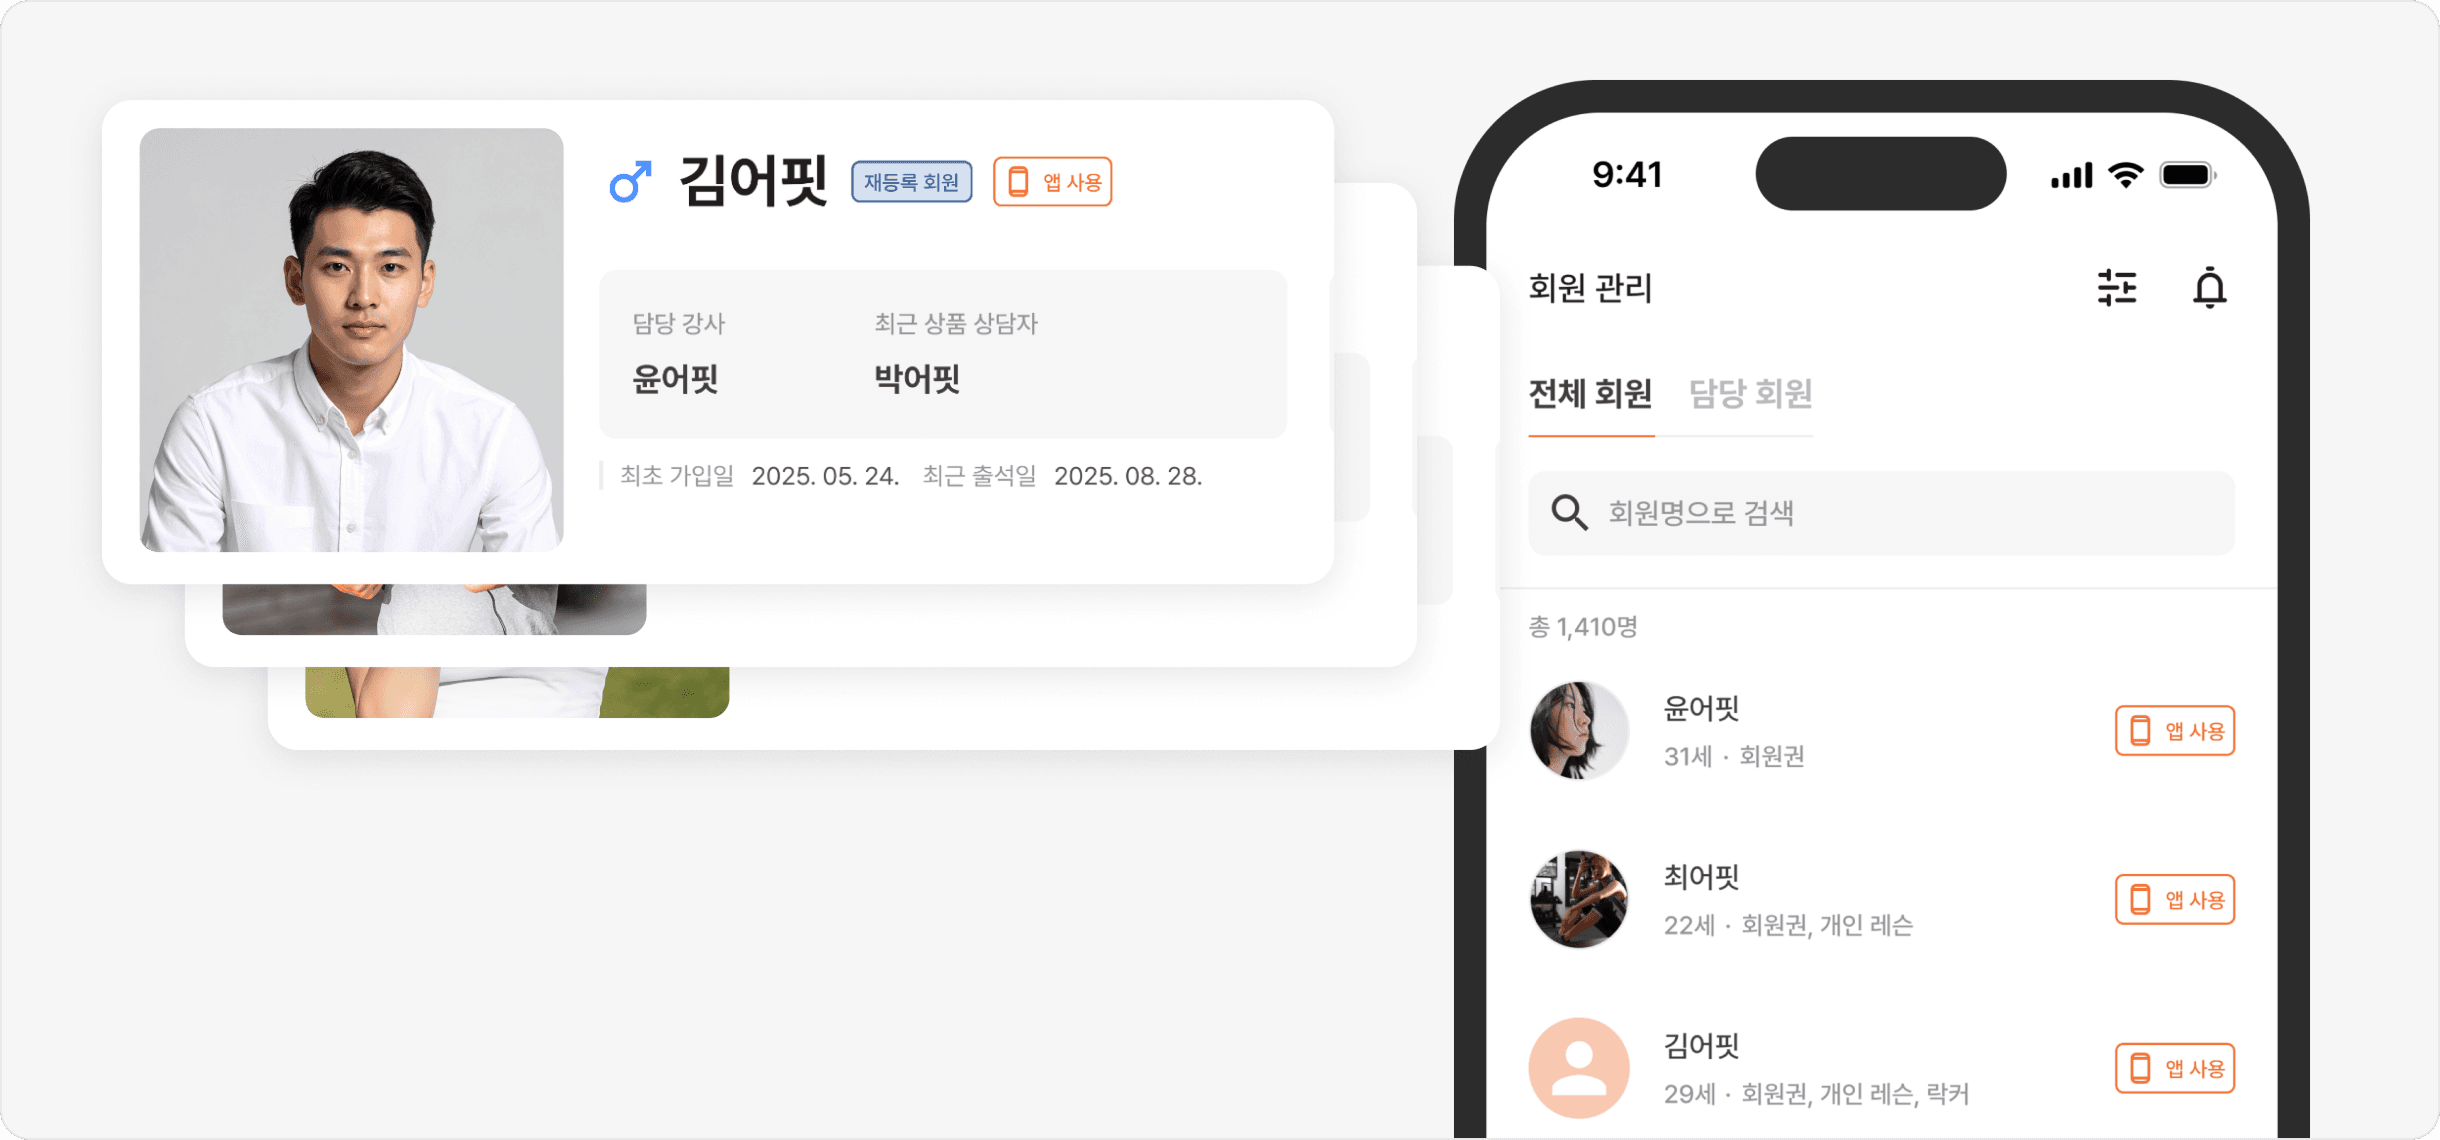This screenshot has width=2440, height=1140.
Task: Tap the search magnifier icon in the search bar
Action: point(1569,513)
